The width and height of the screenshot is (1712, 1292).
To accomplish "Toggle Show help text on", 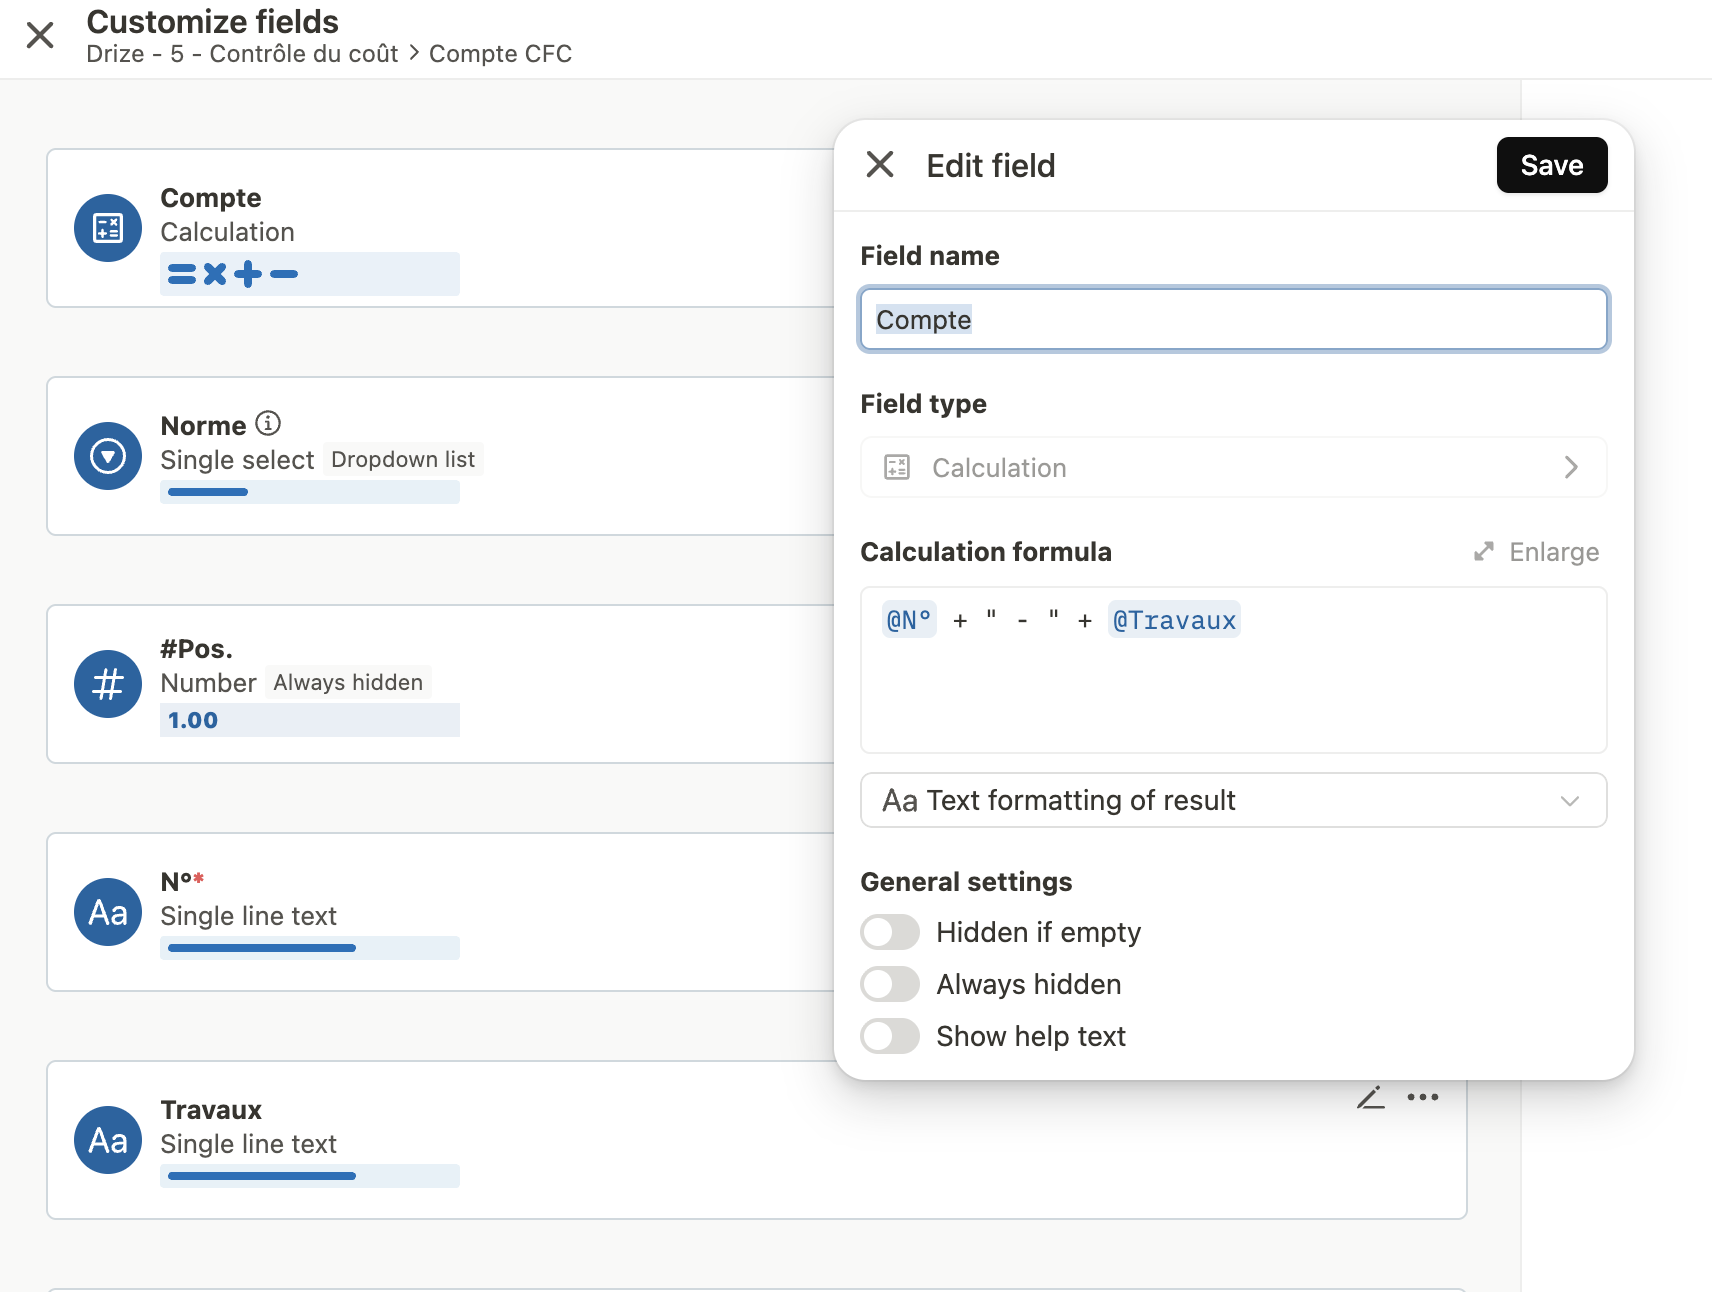I will [x=890, y=1036].
